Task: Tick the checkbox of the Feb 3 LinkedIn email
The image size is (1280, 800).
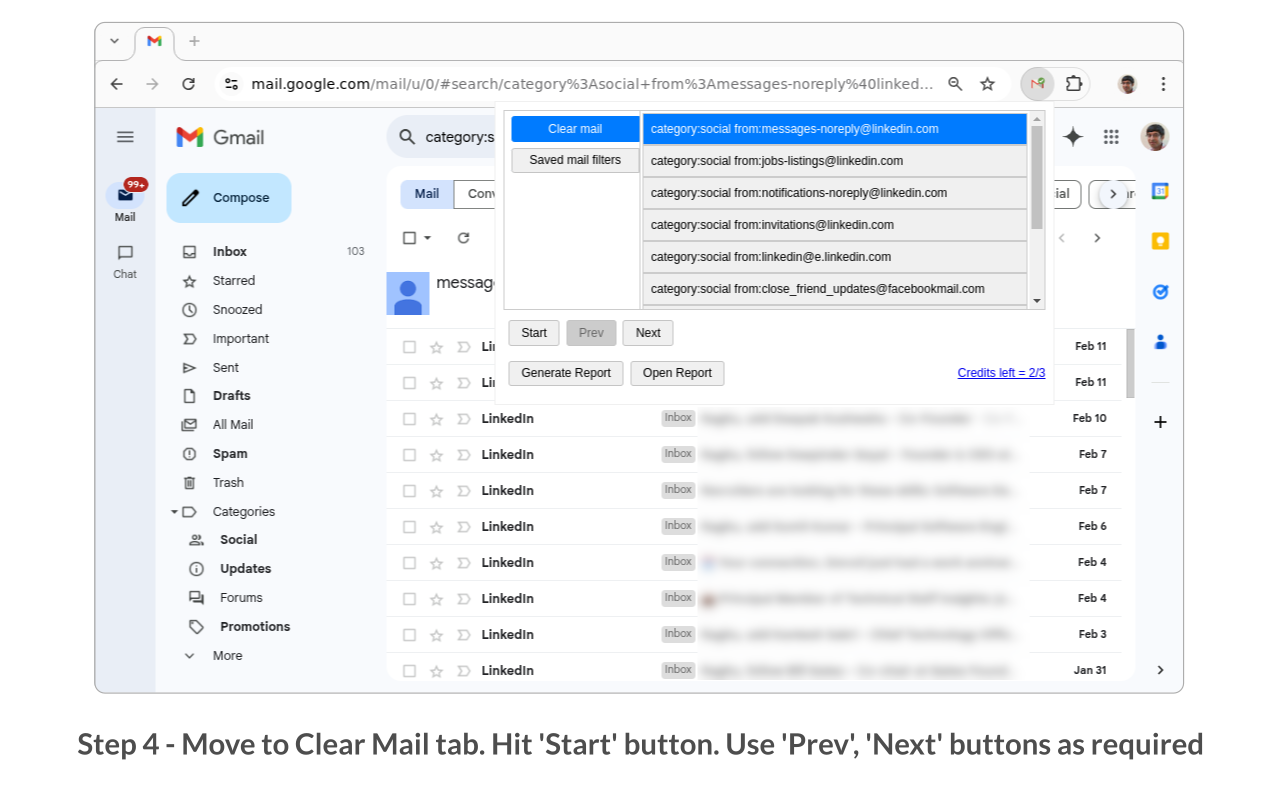Action: pyautogui.click(x=409, y=635)
